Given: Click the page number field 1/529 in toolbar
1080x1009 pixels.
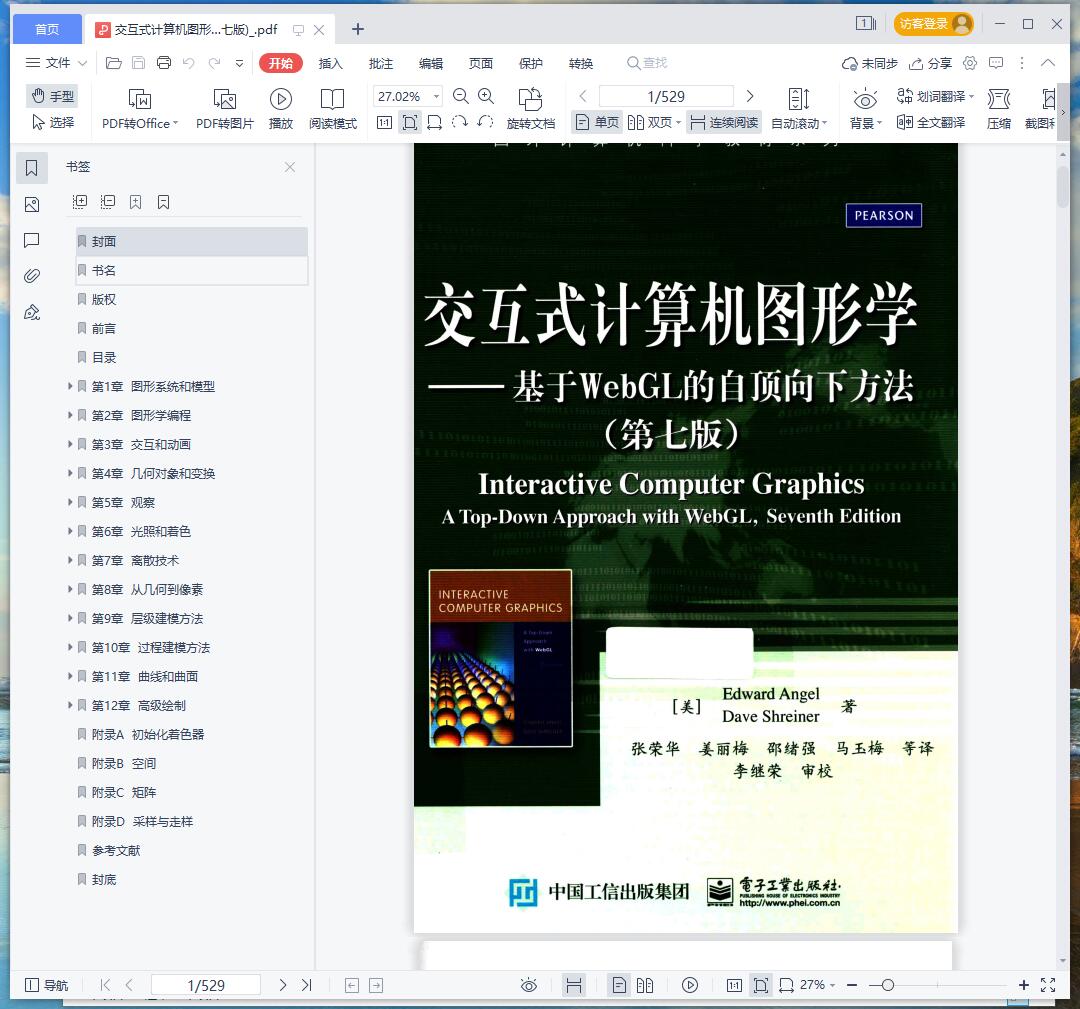Looking at the screenshot, I should (666, 96).
